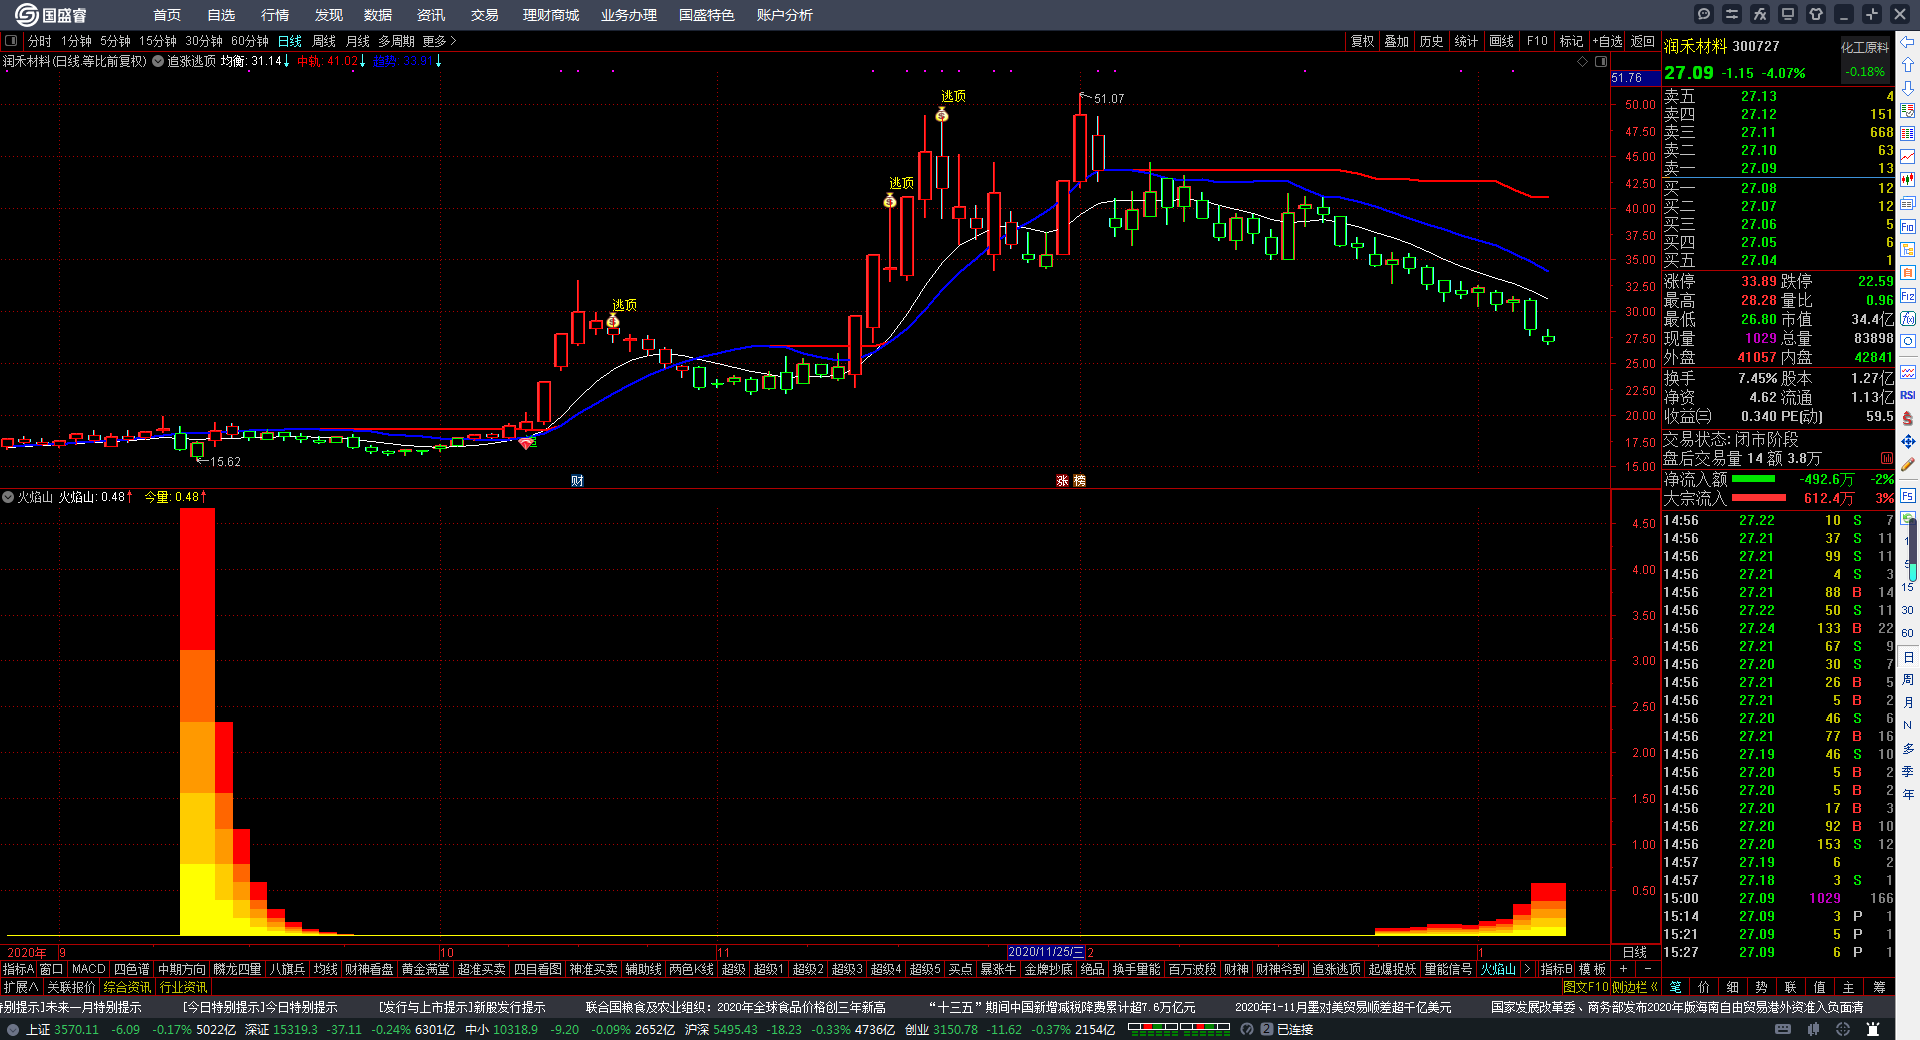Screen dimensions: 1920x1040
Task: Click the 返回 return button
Action: tap(1643, 41)
